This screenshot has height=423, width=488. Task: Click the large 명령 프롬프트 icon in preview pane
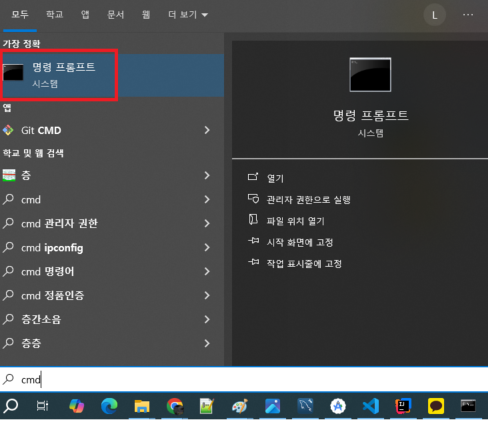pyautogui.click(x=370, y=75)
